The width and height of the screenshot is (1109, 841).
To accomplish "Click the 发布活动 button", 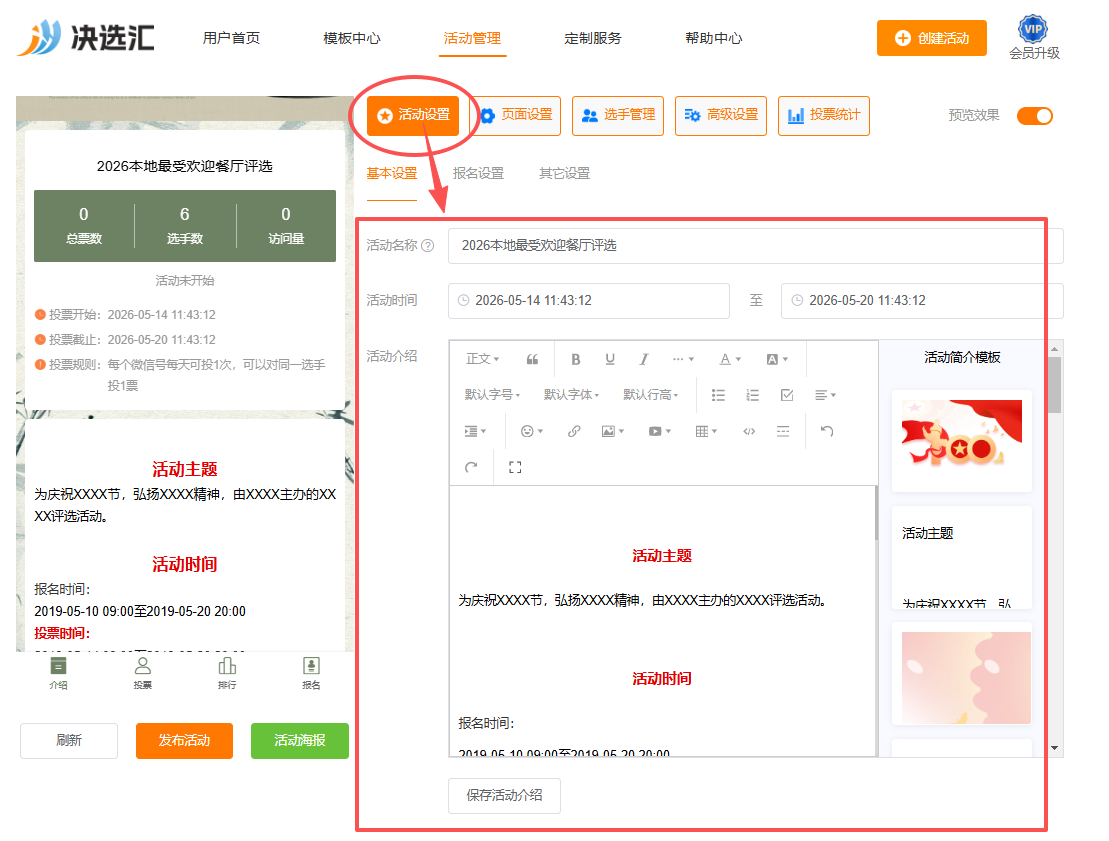I will point(184,741).
